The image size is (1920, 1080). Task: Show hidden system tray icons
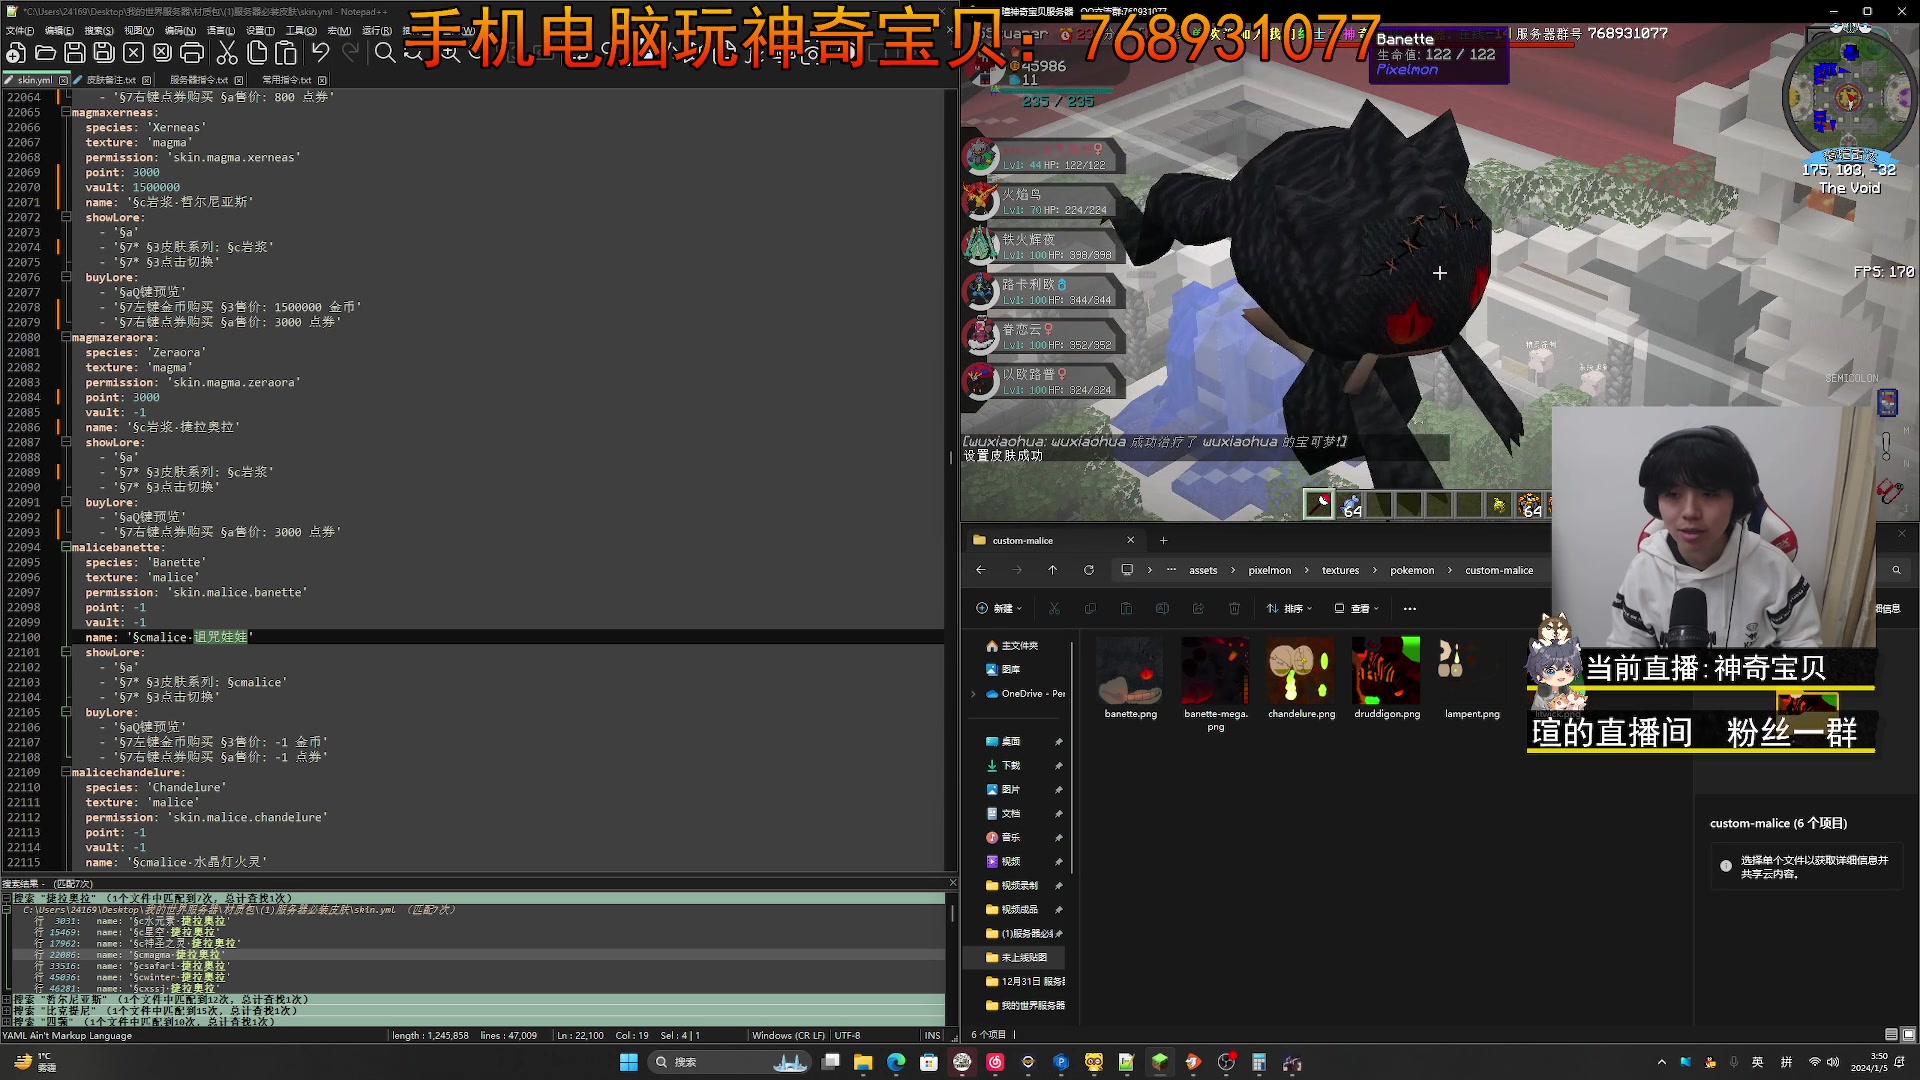click(x=1662, y=1062)
